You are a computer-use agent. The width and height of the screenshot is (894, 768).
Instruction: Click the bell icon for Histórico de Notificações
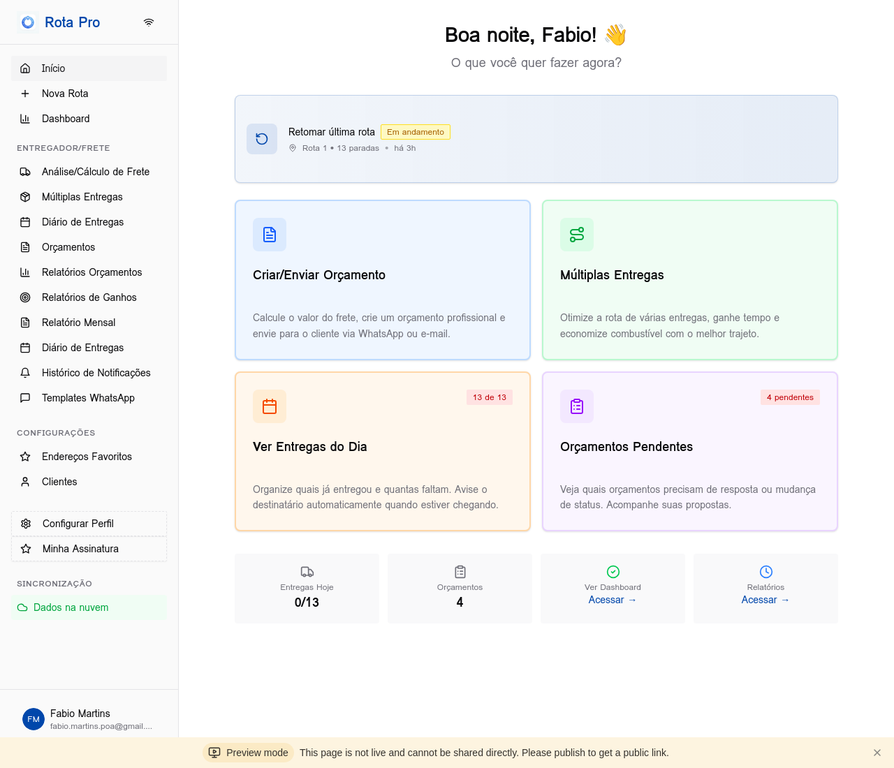click(x=23, y=372)
